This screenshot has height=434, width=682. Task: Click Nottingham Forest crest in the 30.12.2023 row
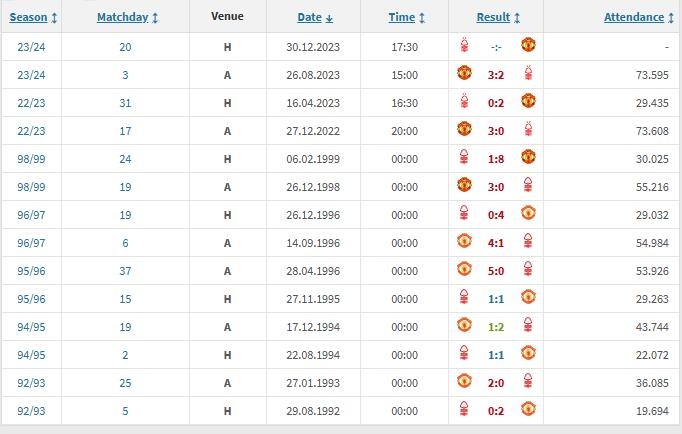pyautogui.click(x=464, y=45)
